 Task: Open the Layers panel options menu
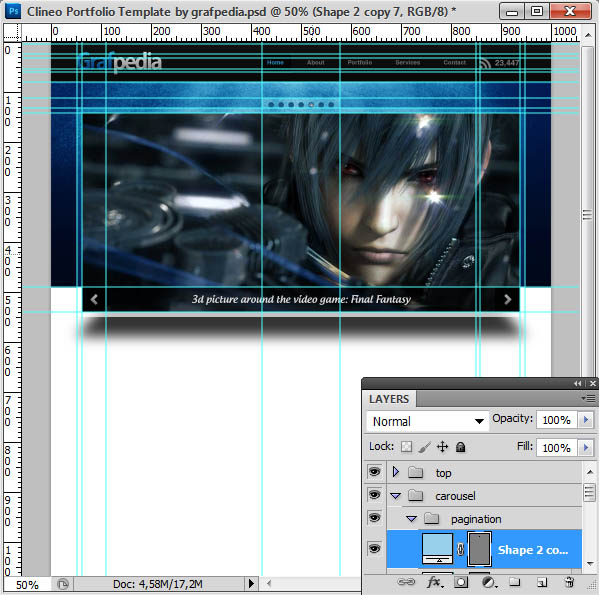(589, 398)
